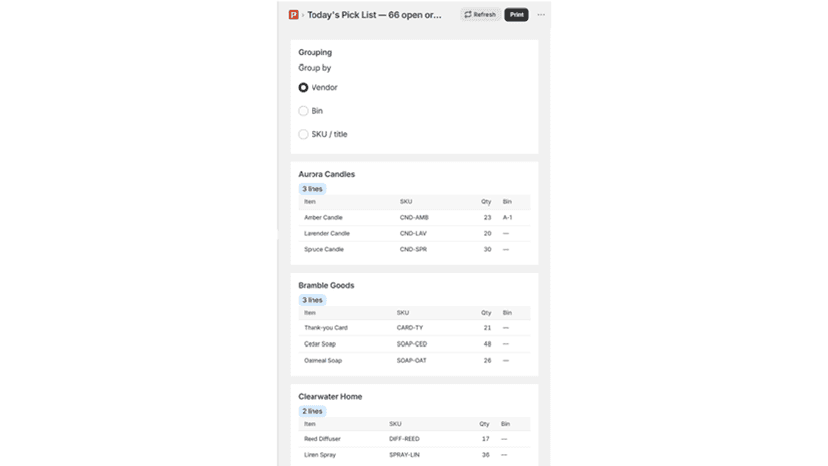Click the Refresh button
Viewport: 828px width, 466px height.
point(480,15)
